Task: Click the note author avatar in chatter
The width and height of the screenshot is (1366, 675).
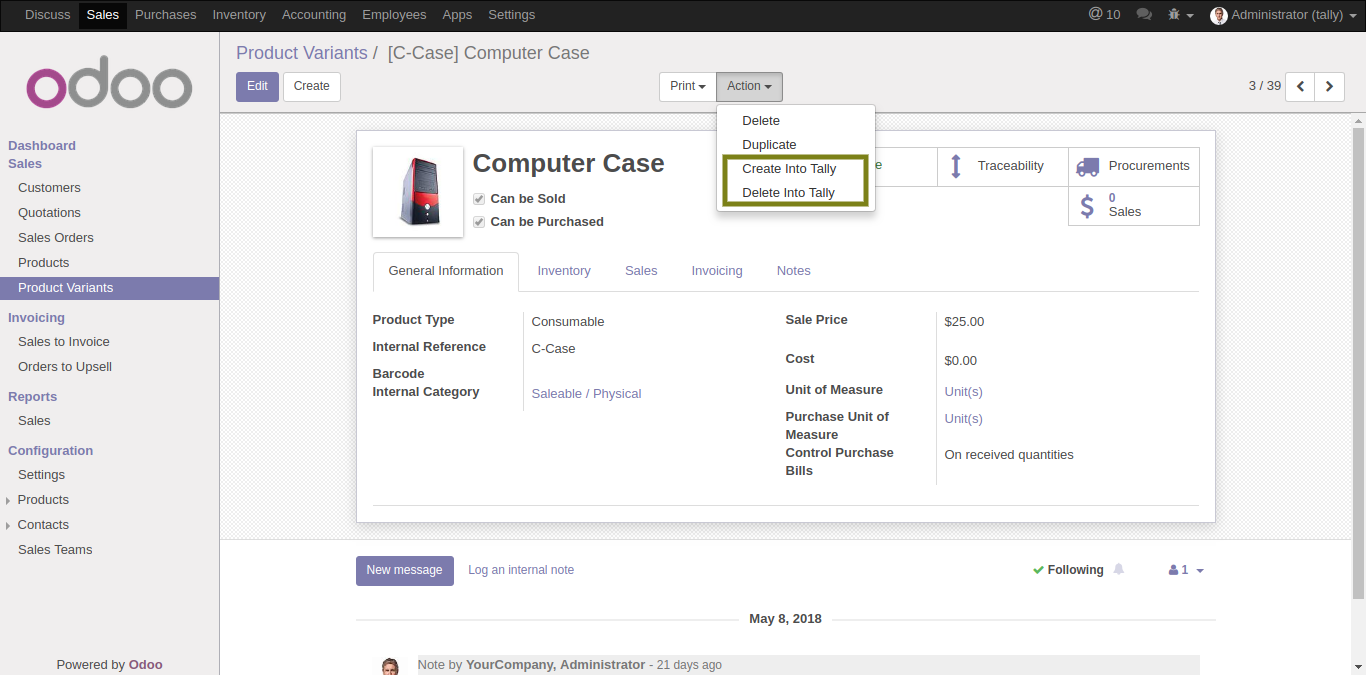Action: point(390,667)
